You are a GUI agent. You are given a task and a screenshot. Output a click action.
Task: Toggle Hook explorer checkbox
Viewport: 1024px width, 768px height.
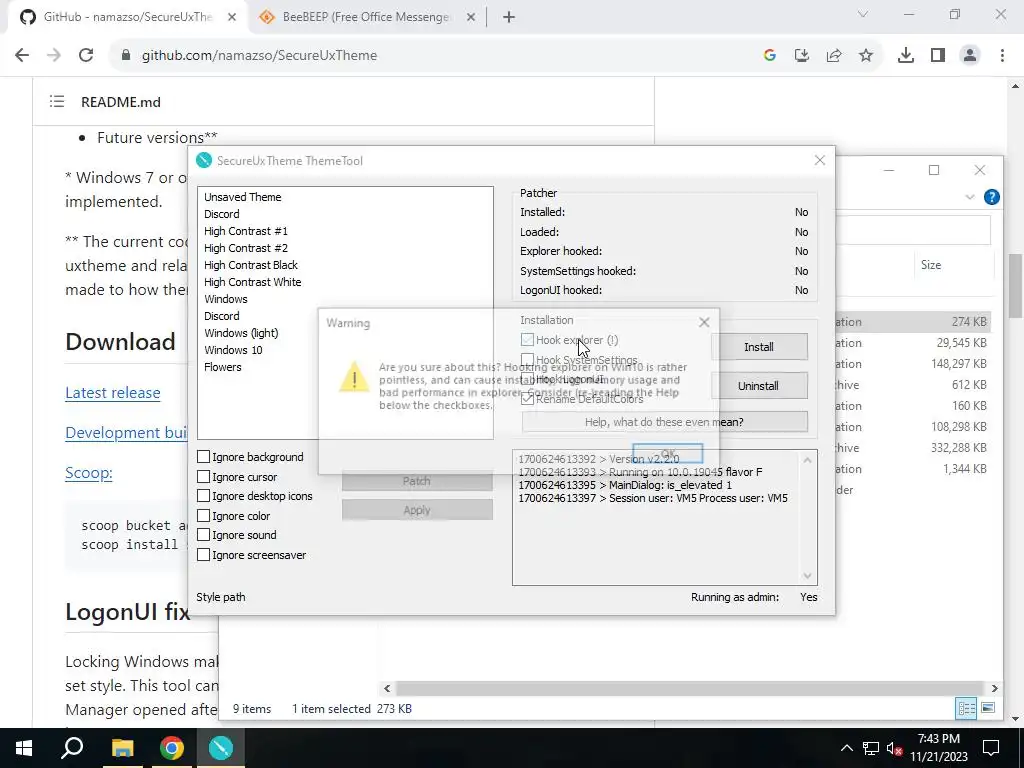528,340
